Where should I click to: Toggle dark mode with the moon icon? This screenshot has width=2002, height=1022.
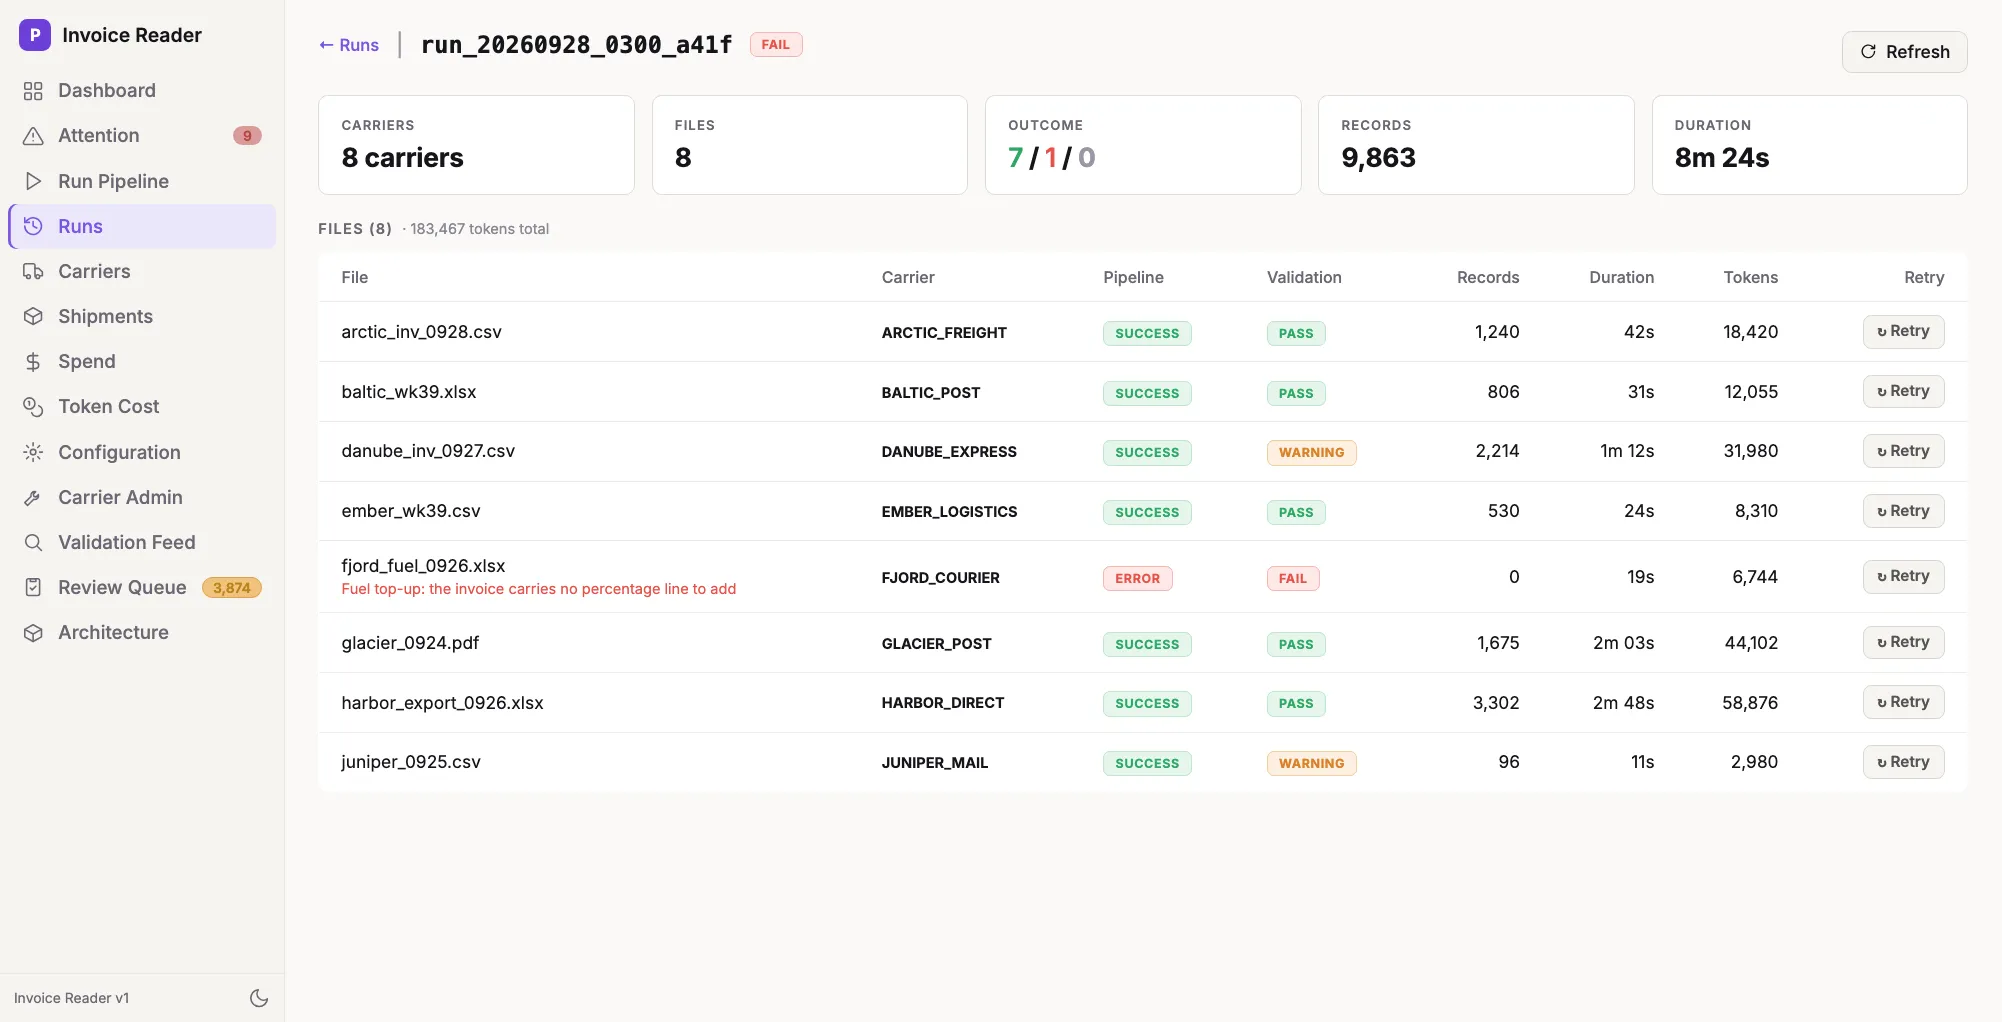(x=259, y=998)
